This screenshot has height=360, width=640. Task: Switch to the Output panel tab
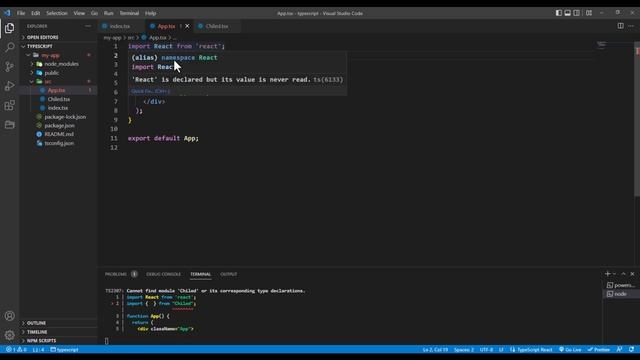(x=229, y=274)
